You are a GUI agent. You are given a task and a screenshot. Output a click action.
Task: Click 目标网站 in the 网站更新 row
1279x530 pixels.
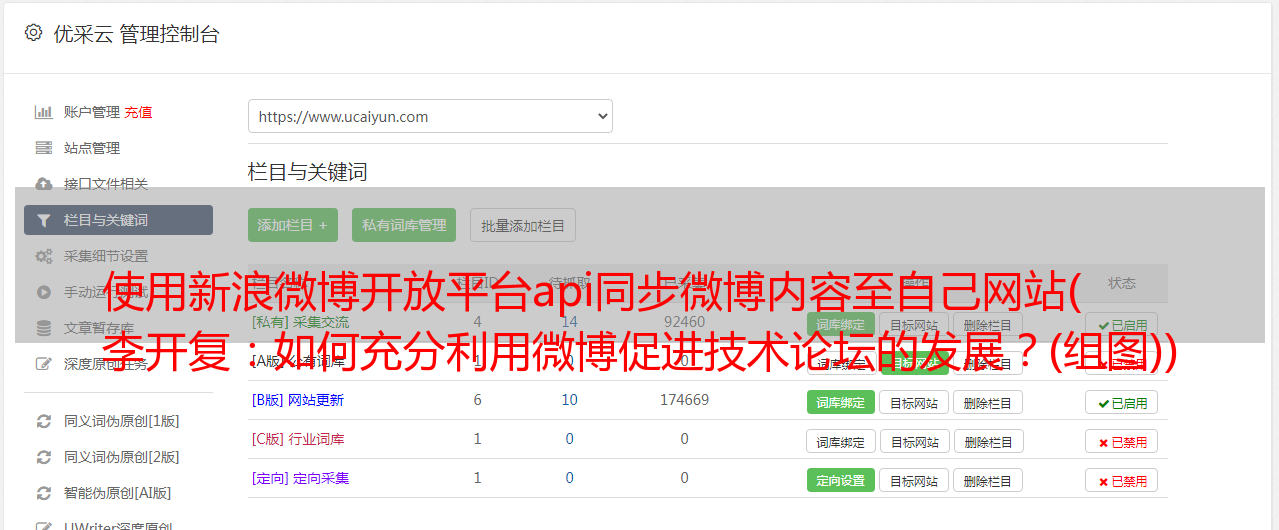[x=914, y=402]
